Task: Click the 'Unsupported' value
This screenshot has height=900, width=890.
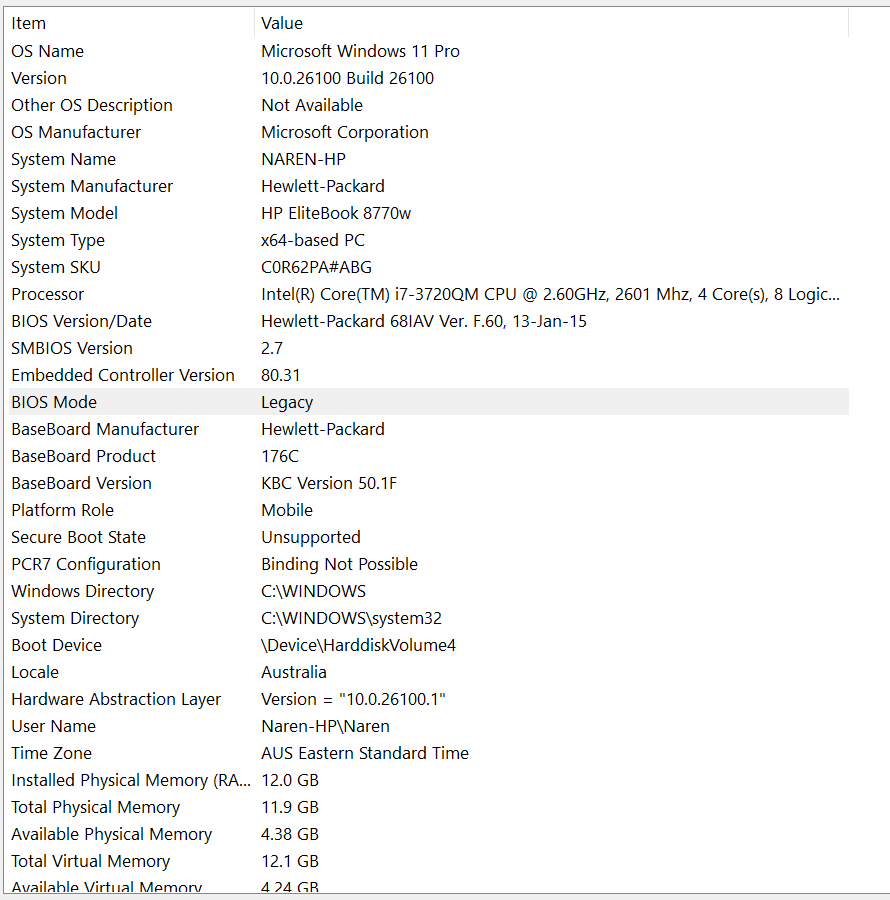Action: tap(311, 537)
